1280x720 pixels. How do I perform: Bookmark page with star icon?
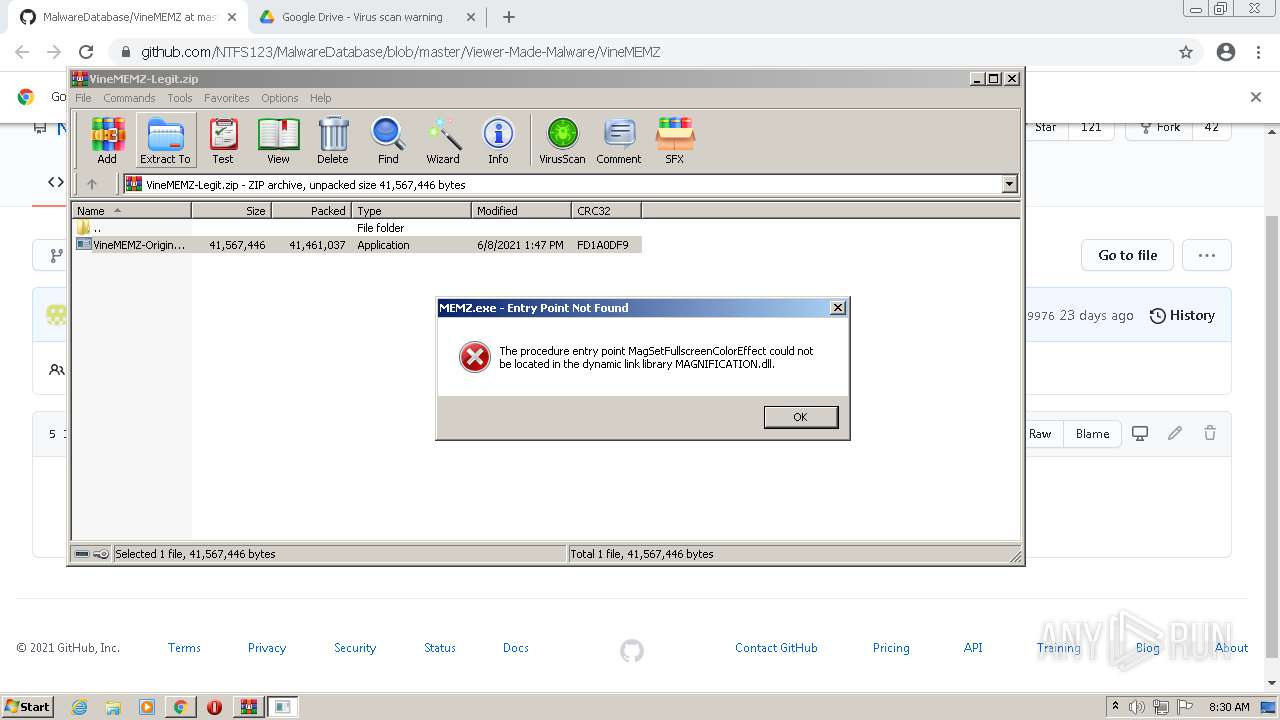pos(1186,52)
